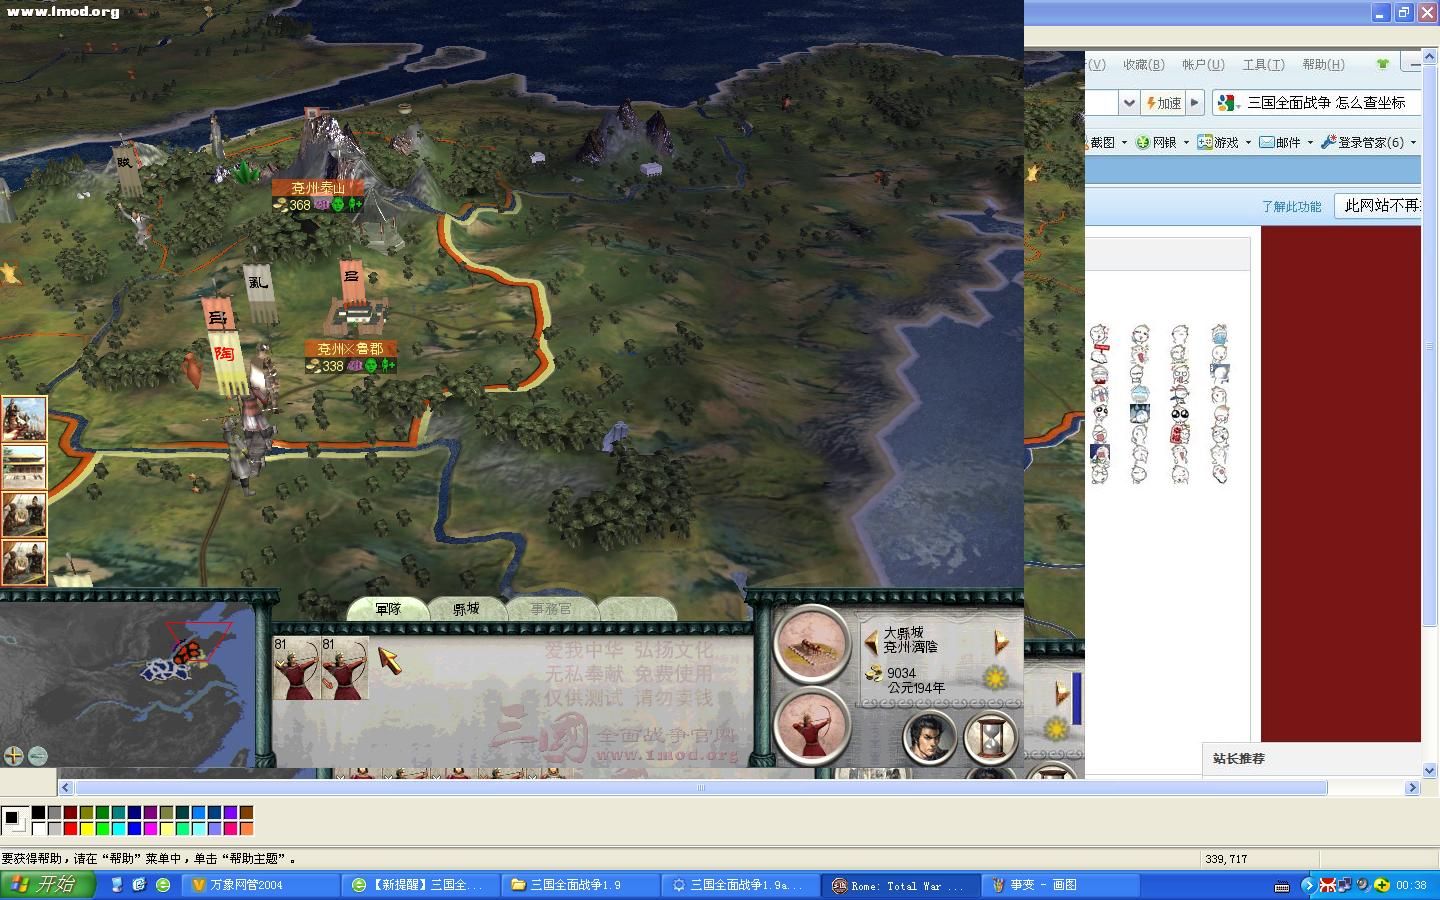Screen dimensions: 1440x900
Task: Click the yellow sun faction emblem icon
Action: coord(996,678)
